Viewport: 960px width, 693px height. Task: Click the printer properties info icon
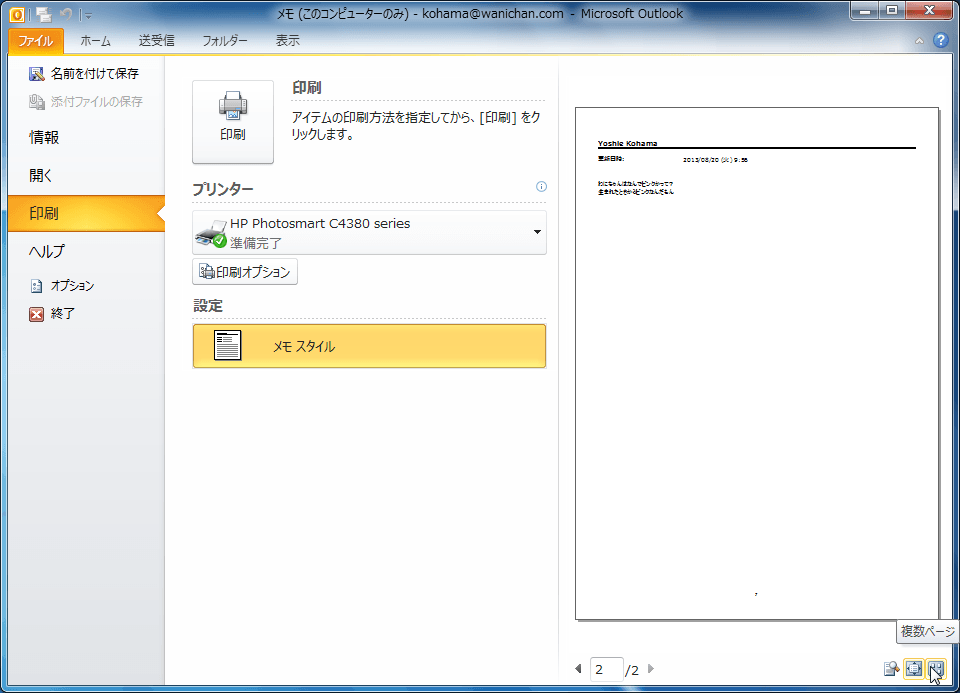pos(541,187)
